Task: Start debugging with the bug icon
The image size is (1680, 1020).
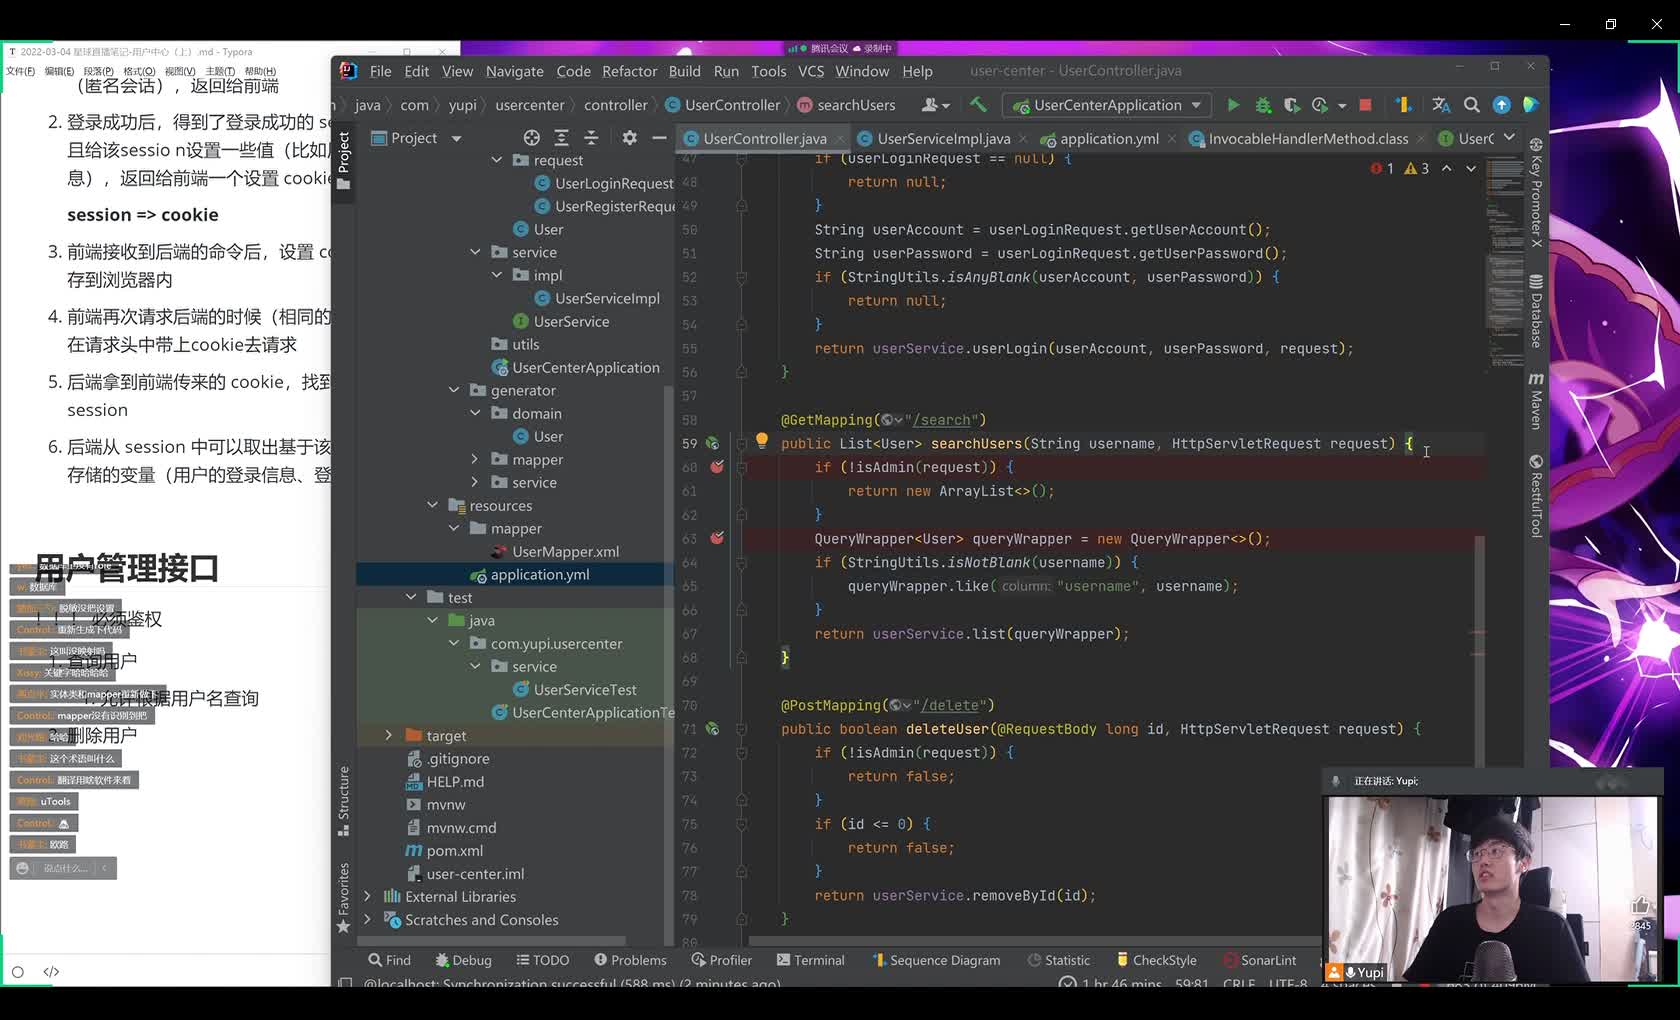Action: 1263,105
